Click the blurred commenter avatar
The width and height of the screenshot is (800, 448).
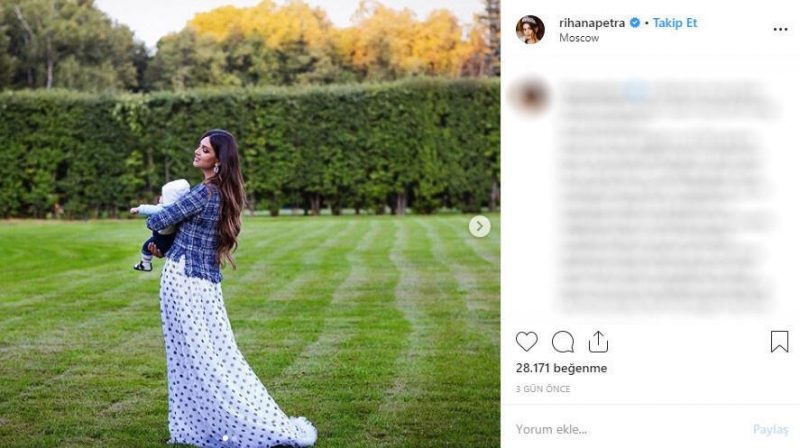(x=531, y=95)
